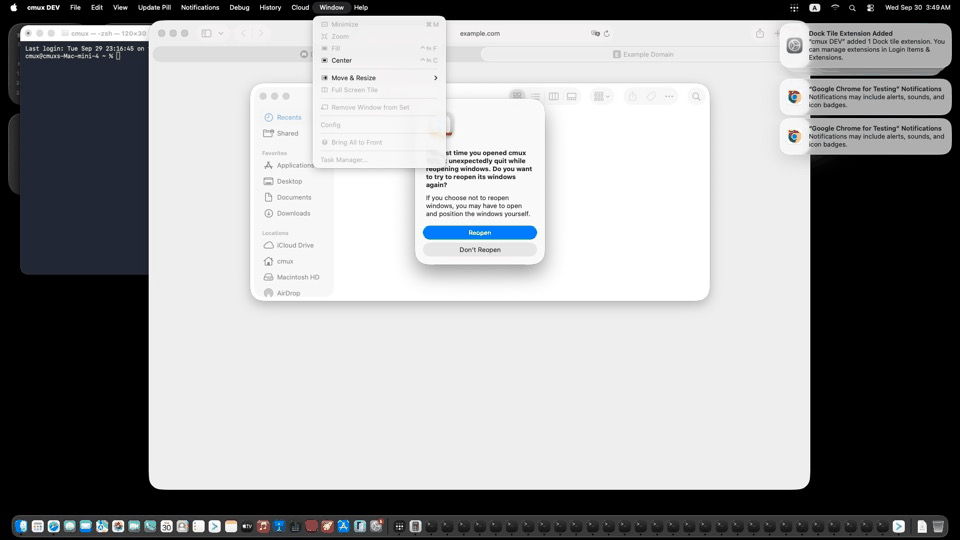Click Wi-Fi status icon in menu bar

(834, 8)
